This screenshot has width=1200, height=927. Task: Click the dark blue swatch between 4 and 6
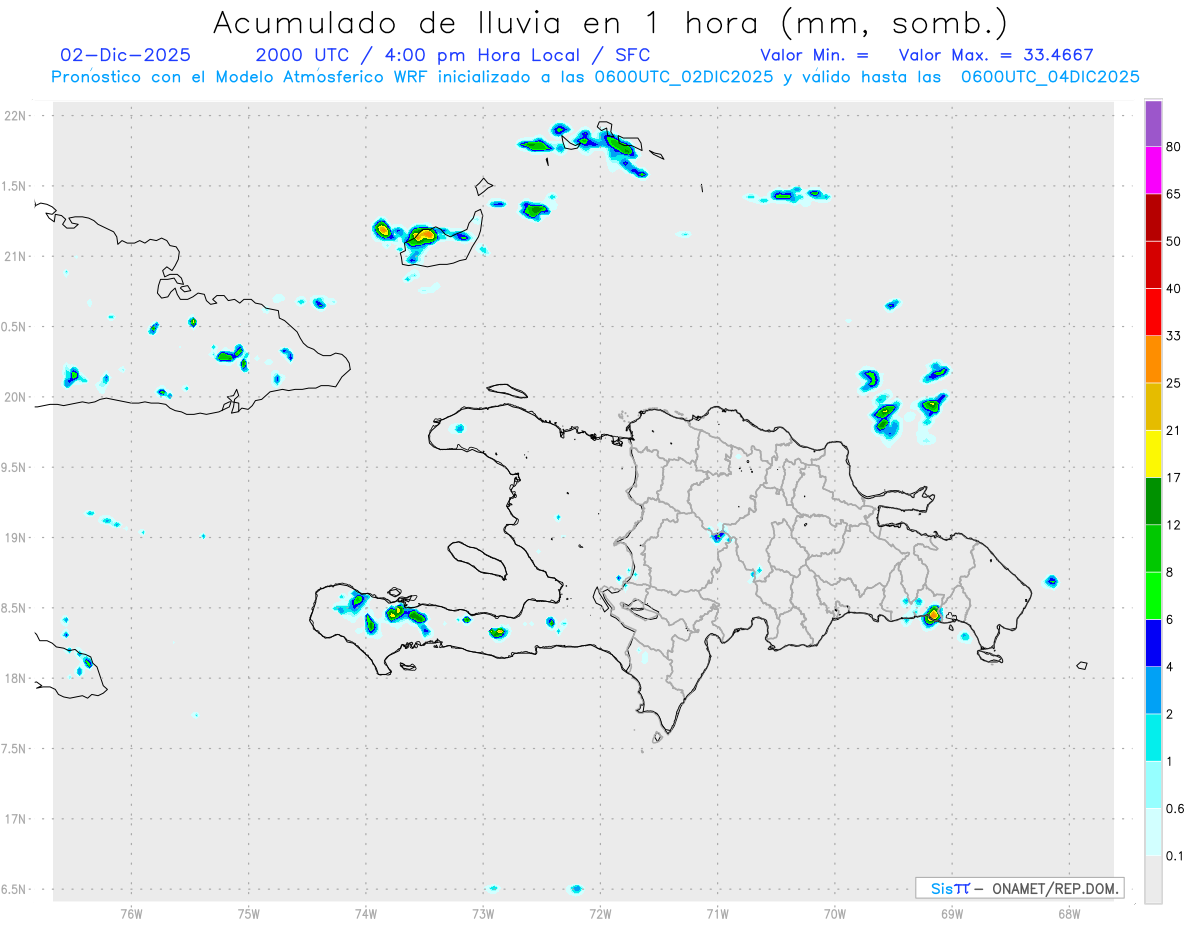point(1153,642)
